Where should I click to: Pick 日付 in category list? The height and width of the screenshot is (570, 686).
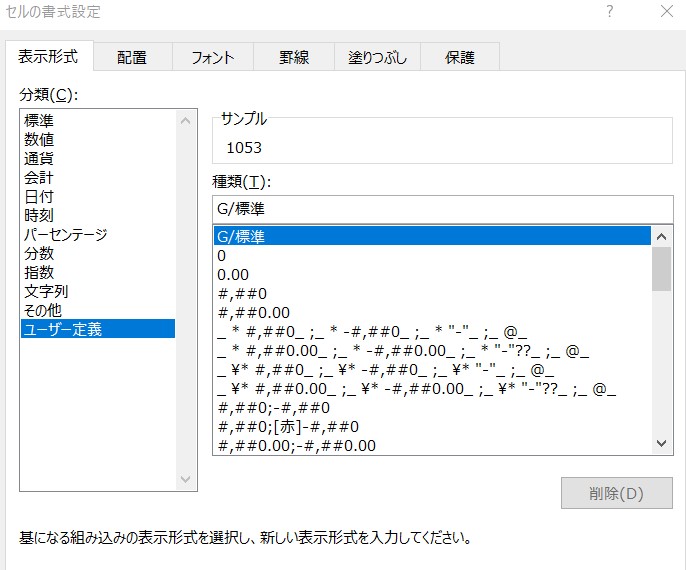tap(98, 196)
